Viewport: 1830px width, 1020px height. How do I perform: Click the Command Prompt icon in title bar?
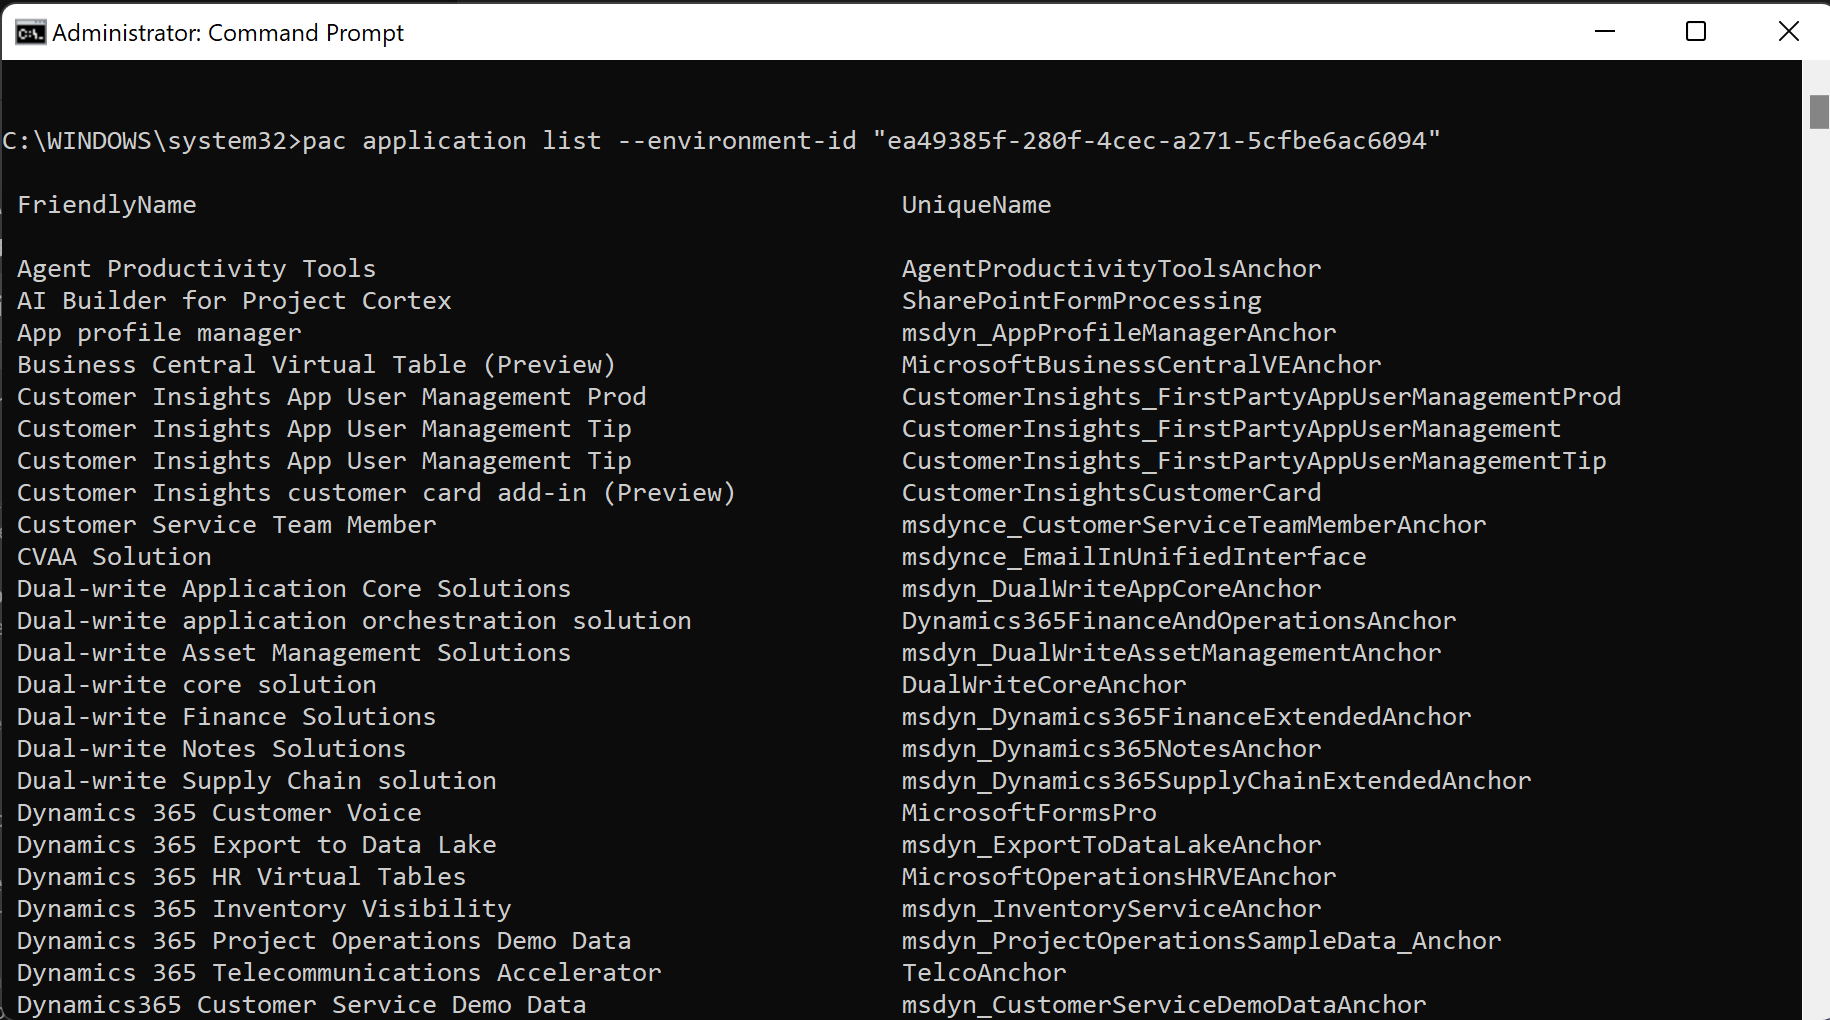[x=30, y=33]
